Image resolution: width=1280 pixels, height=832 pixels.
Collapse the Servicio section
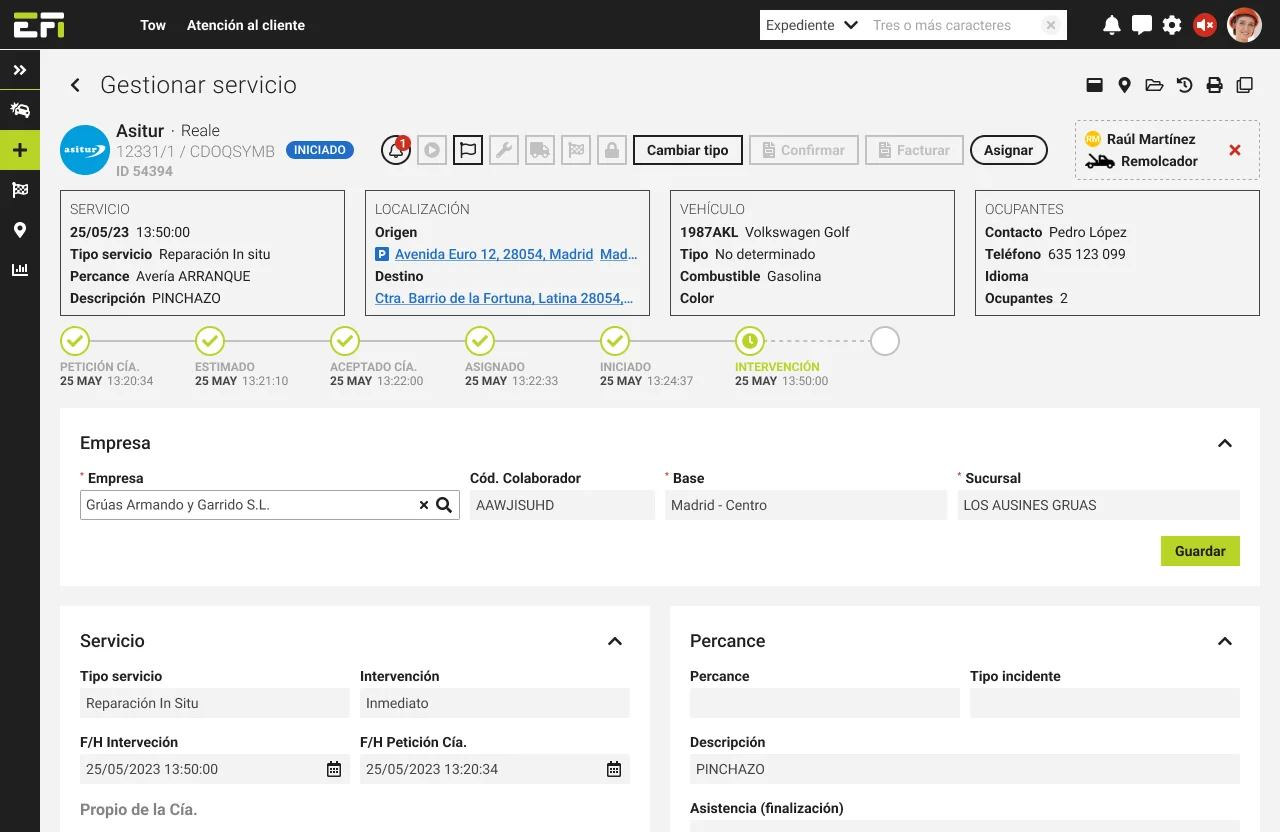[615, 641]
